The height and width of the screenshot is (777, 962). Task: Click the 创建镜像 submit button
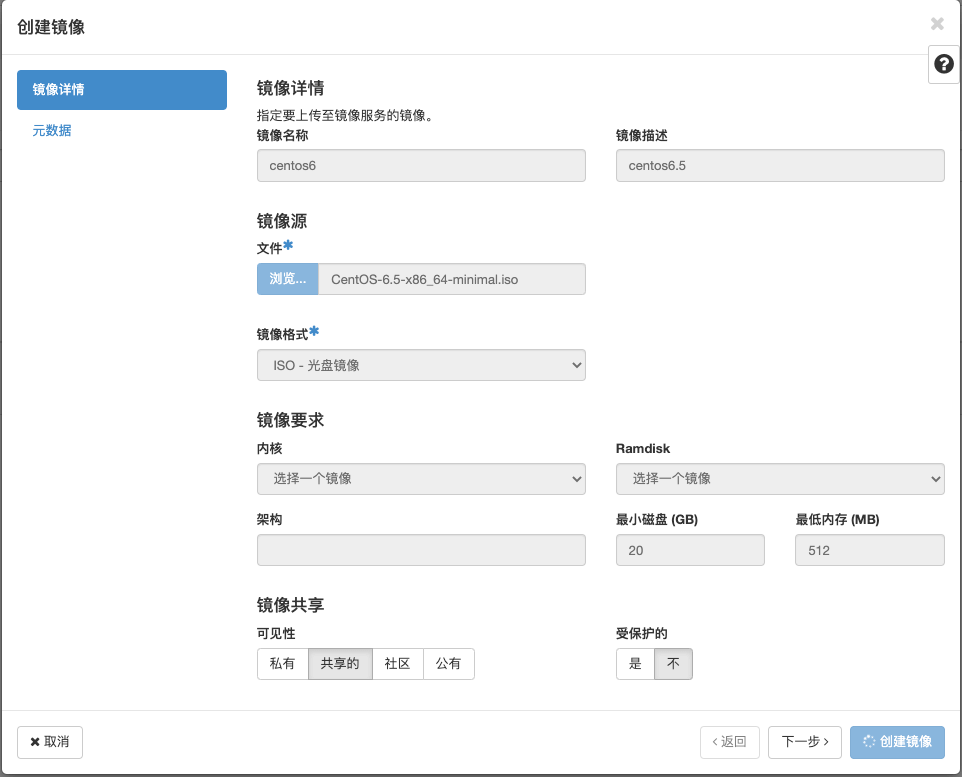click(x=897, y=742)
